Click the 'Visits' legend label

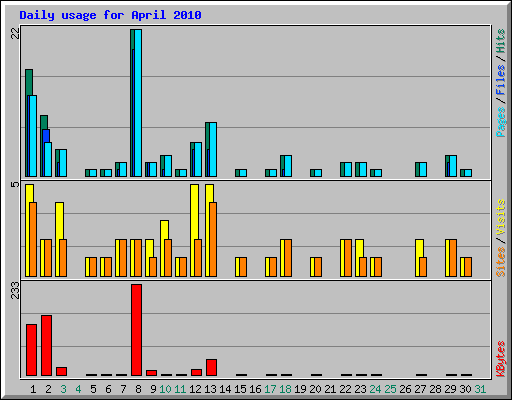coord(500,217)
